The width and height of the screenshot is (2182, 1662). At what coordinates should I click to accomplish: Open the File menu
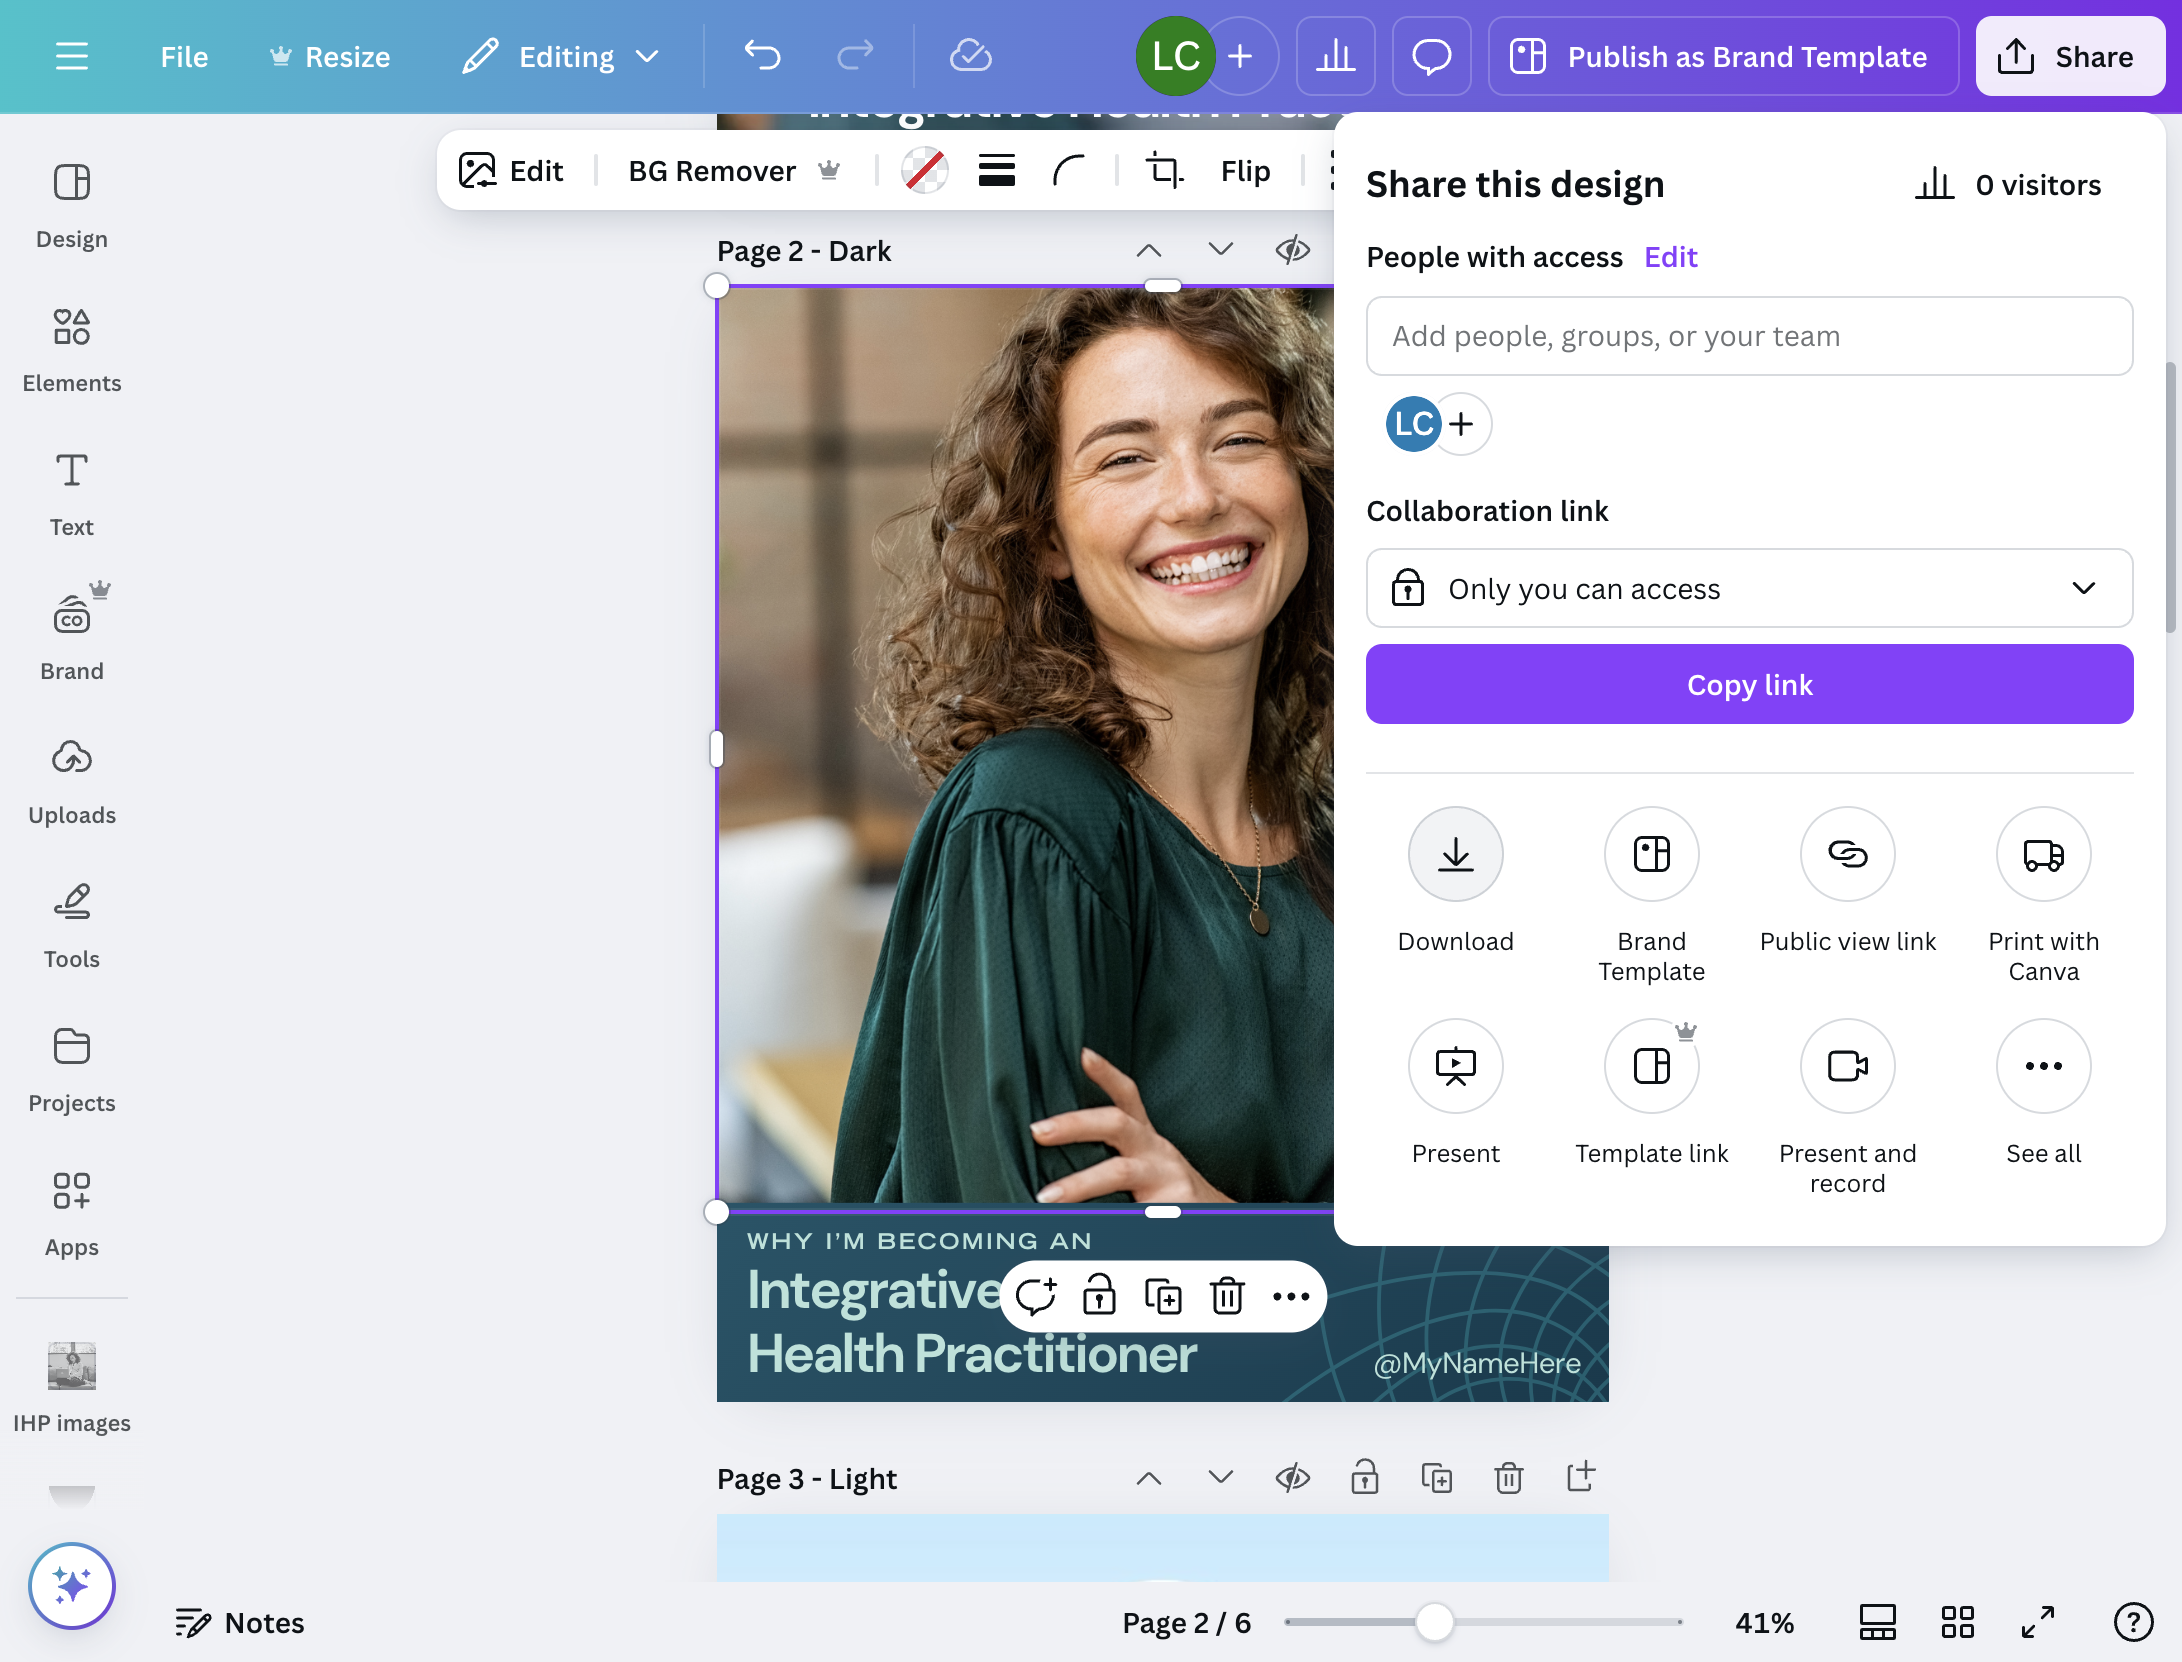click(x=185, y=57)
